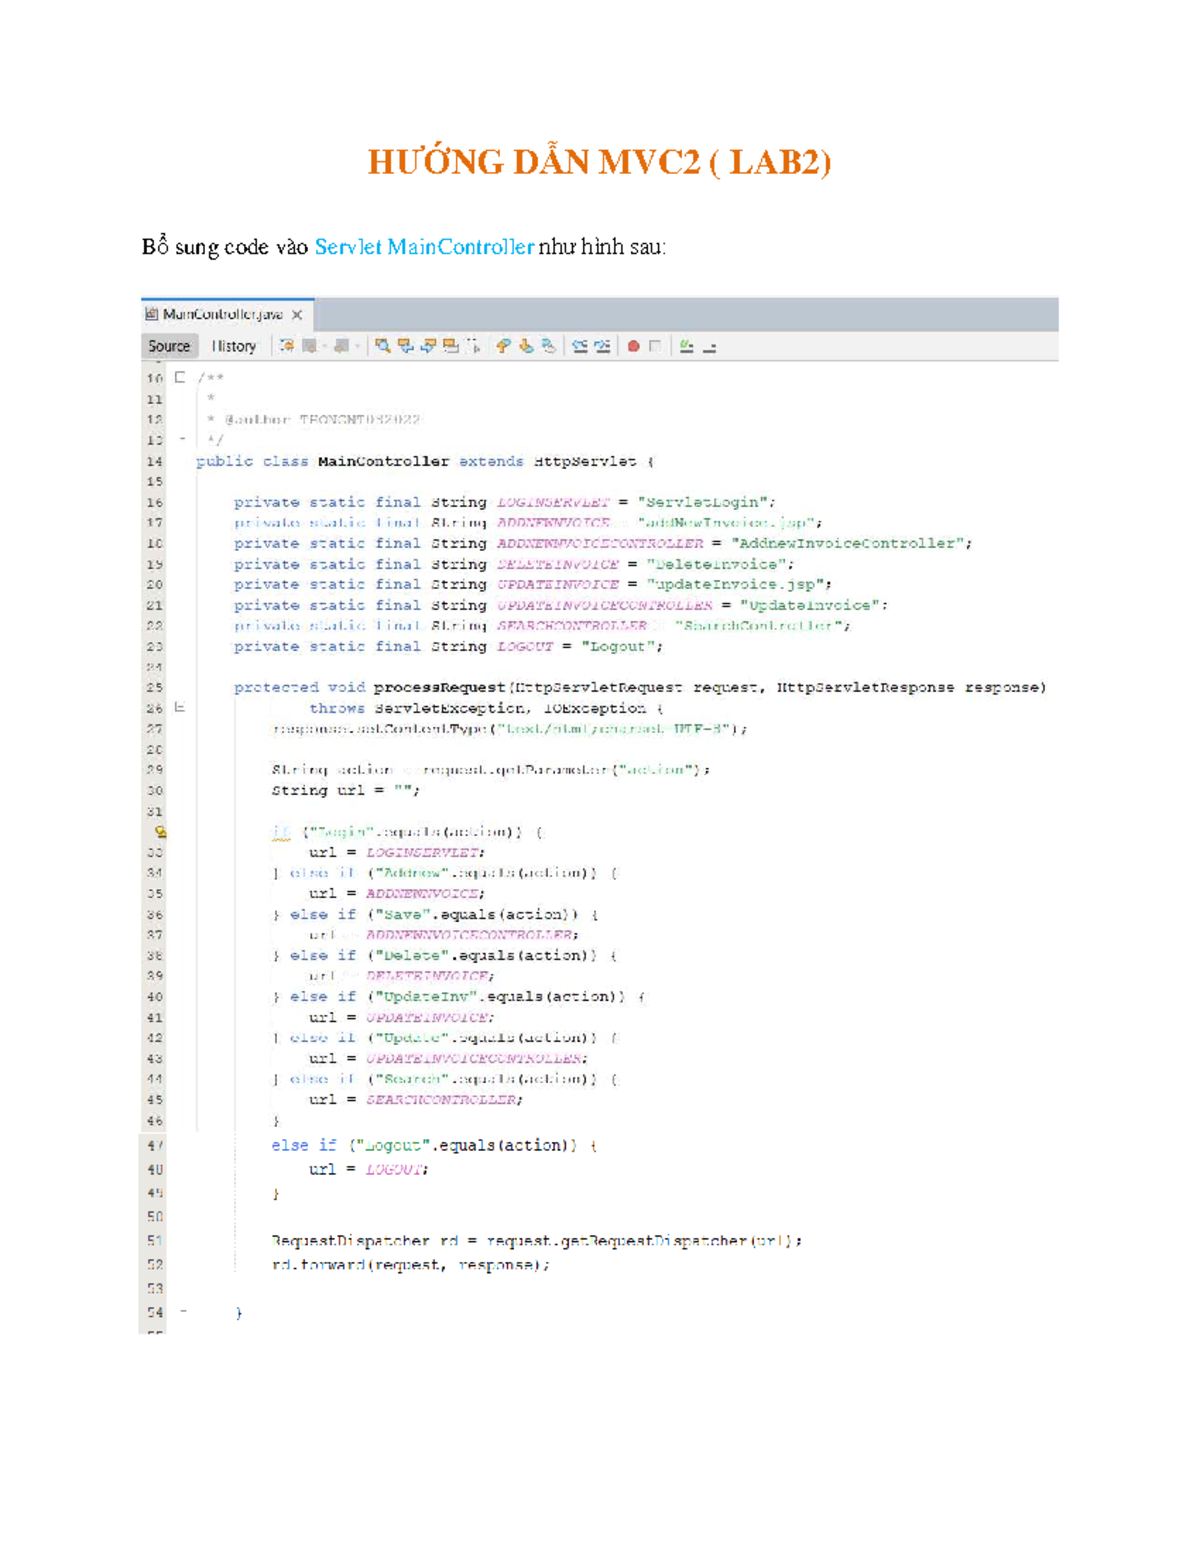
Task: Click the Shift Line Right icon
Action: click(x=602, y=346)
